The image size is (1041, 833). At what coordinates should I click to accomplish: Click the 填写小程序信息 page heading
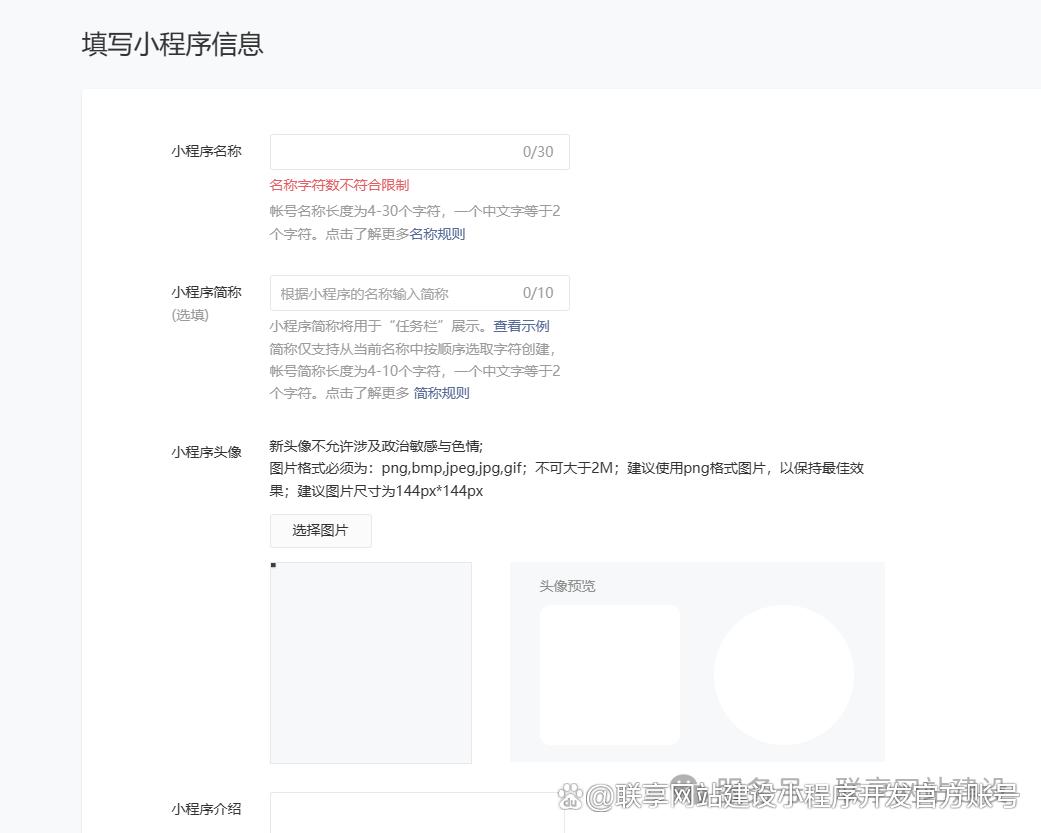[x=172, y=44]
